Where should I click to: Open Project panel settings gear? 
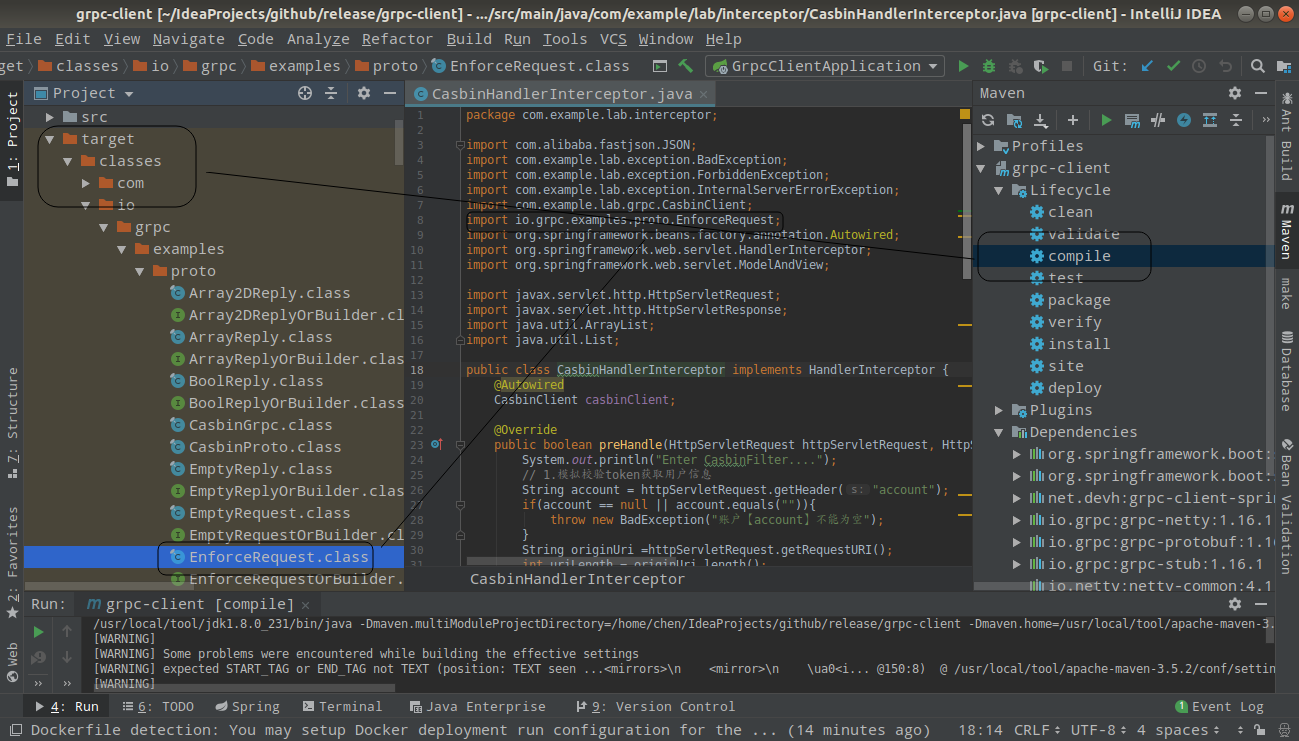[364, 93]
